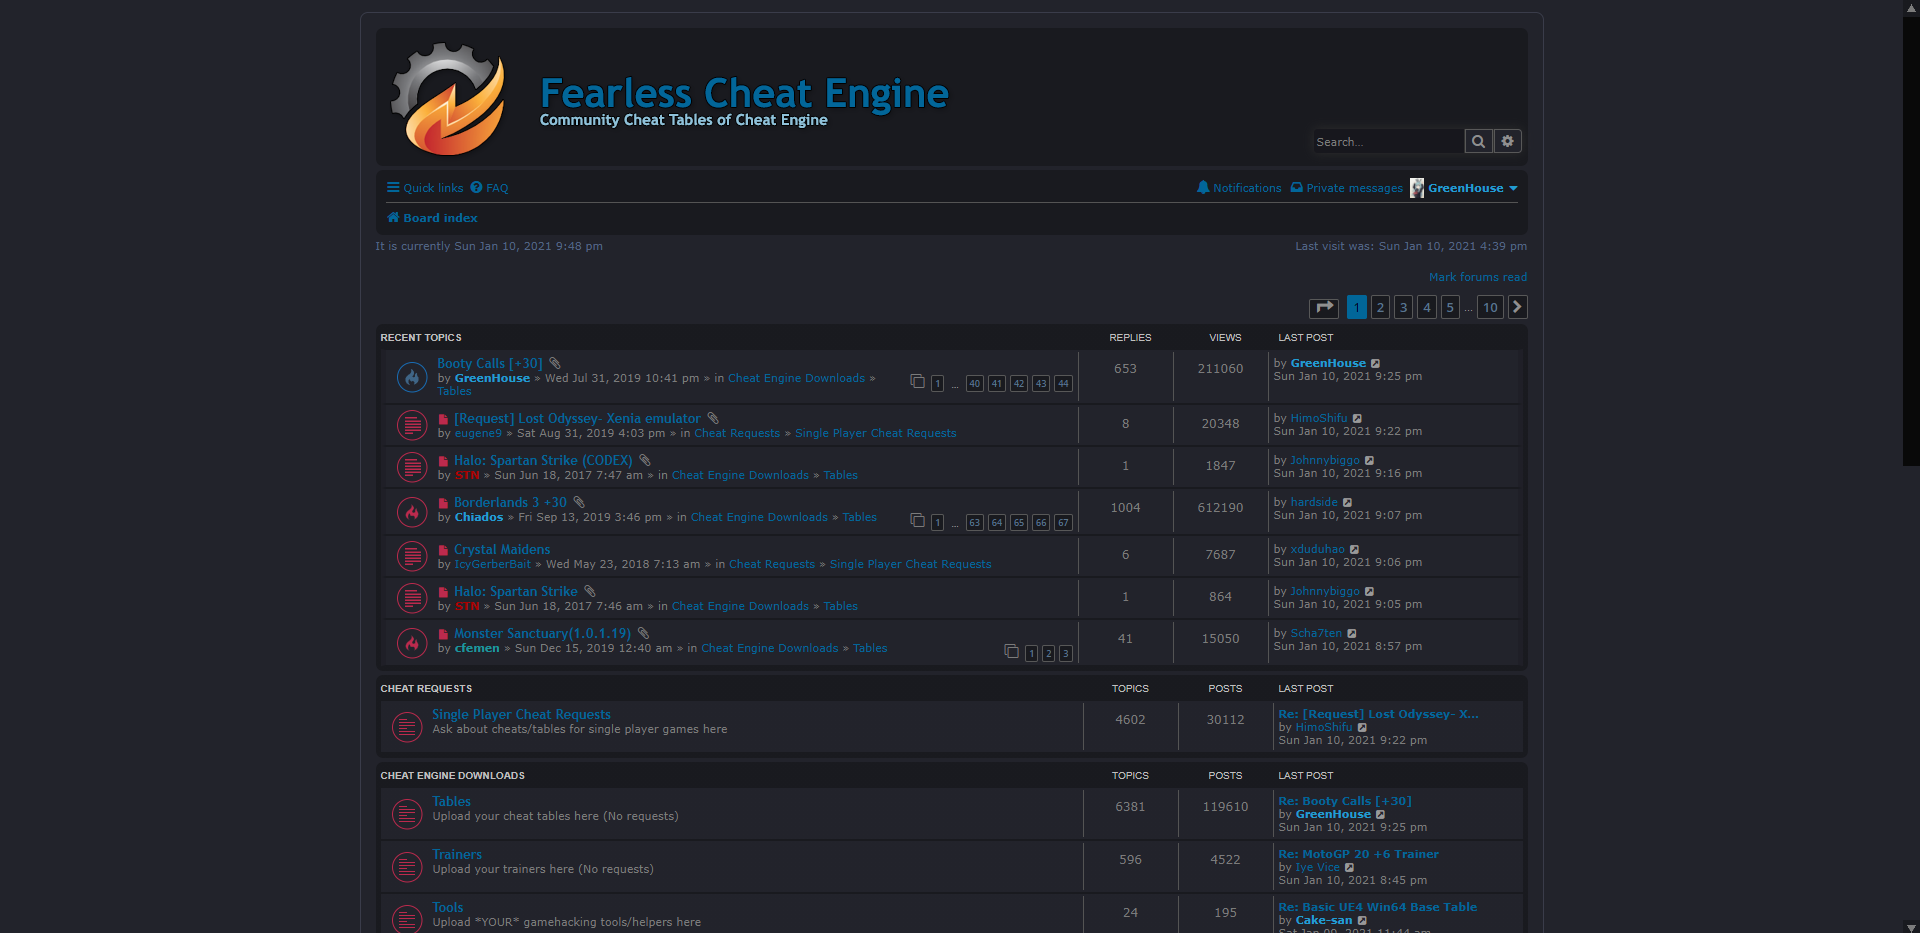The image size is (1920, 933).
Task: Open Single Player Cheat Requests forum
Action: (x=521, y=715)
